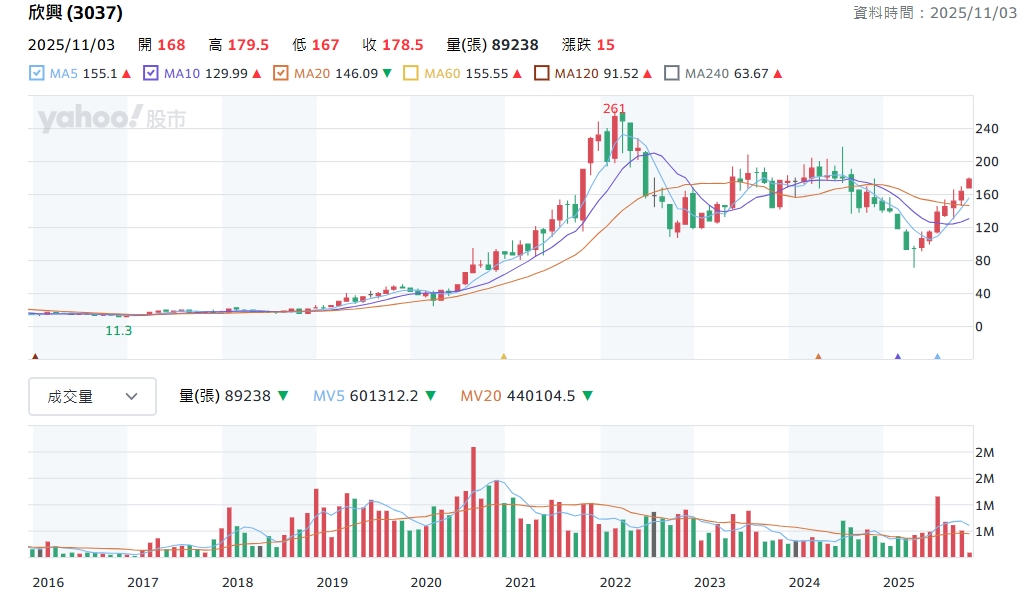Click the dark brown triangle marker near 2016
The image size is (1036, 604).
[x=35, y=356]
